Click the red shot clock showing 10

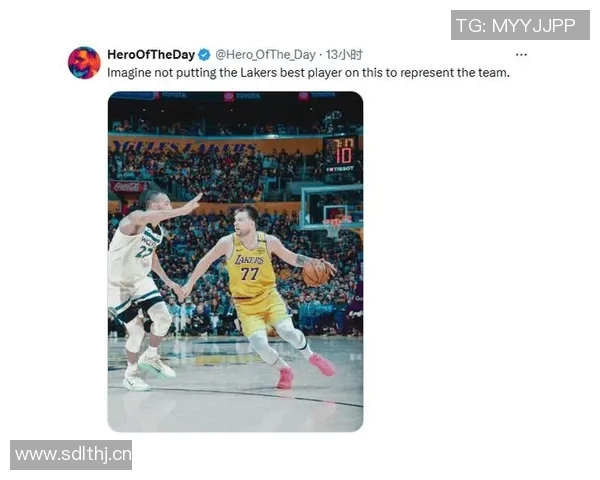pyautogui.click(x=343, y=152)
